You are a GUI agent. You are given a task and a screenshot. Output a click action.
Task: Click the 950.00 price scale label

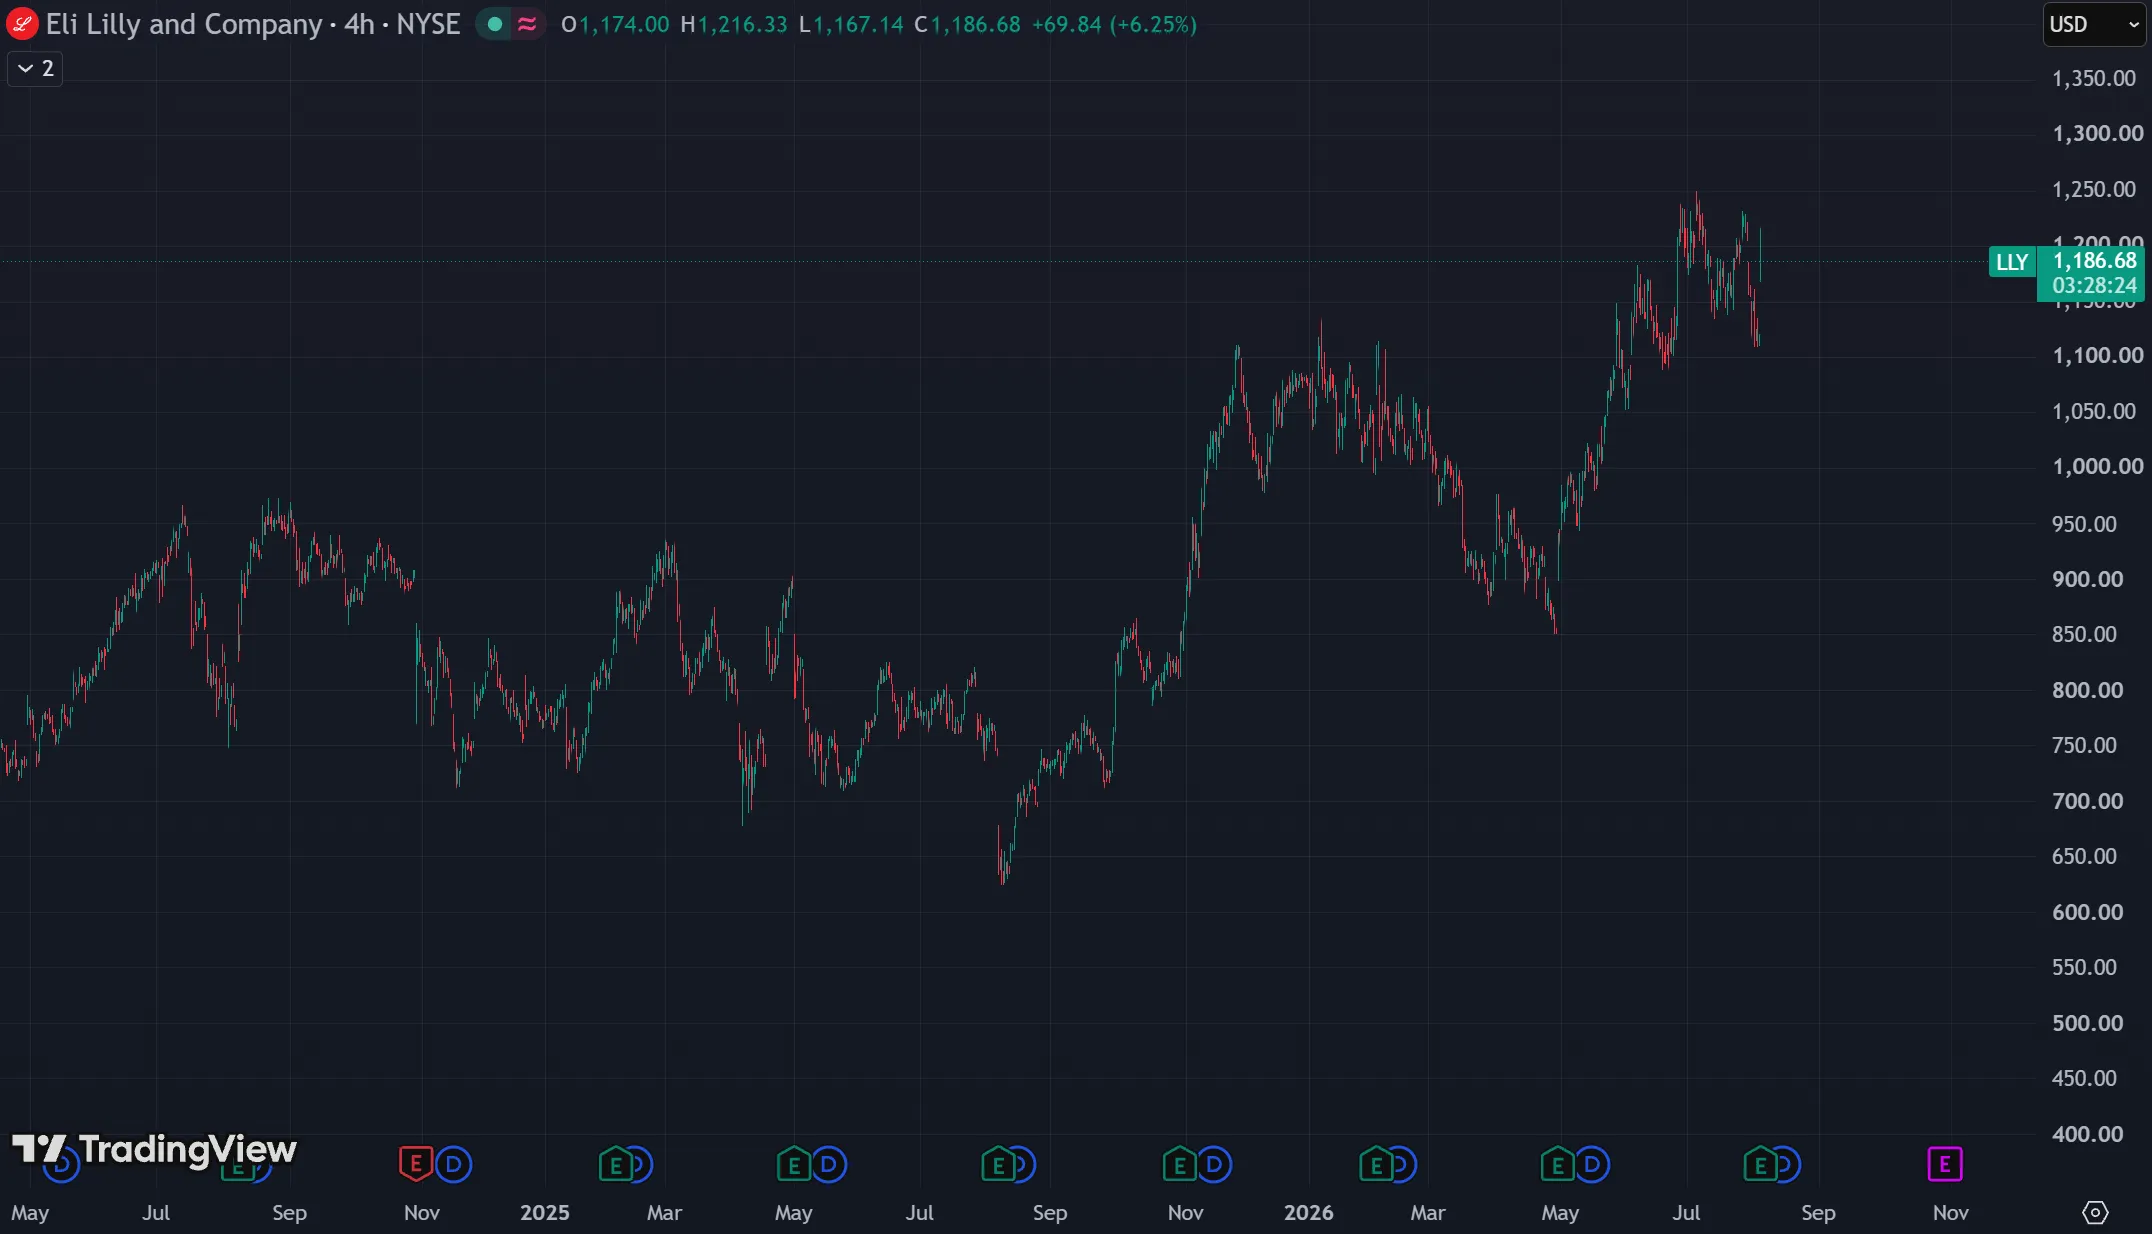tap(2084, 524)
